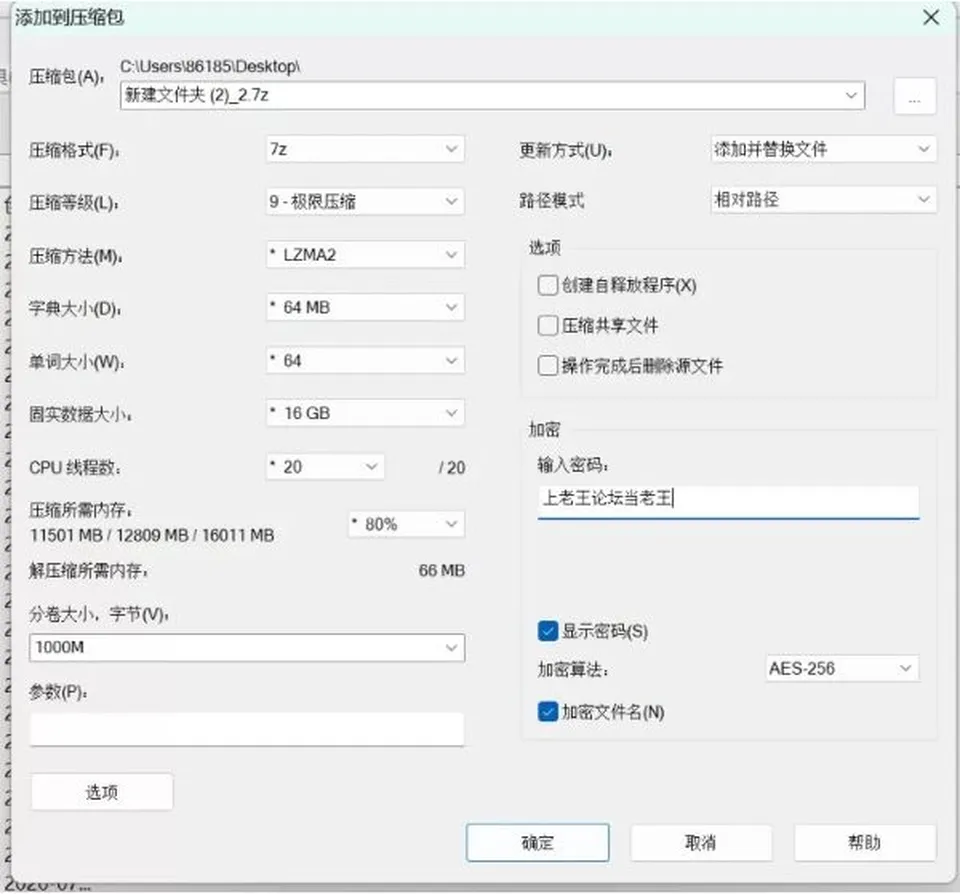Open the memory usage 80% dropdown

coord(407,524)
